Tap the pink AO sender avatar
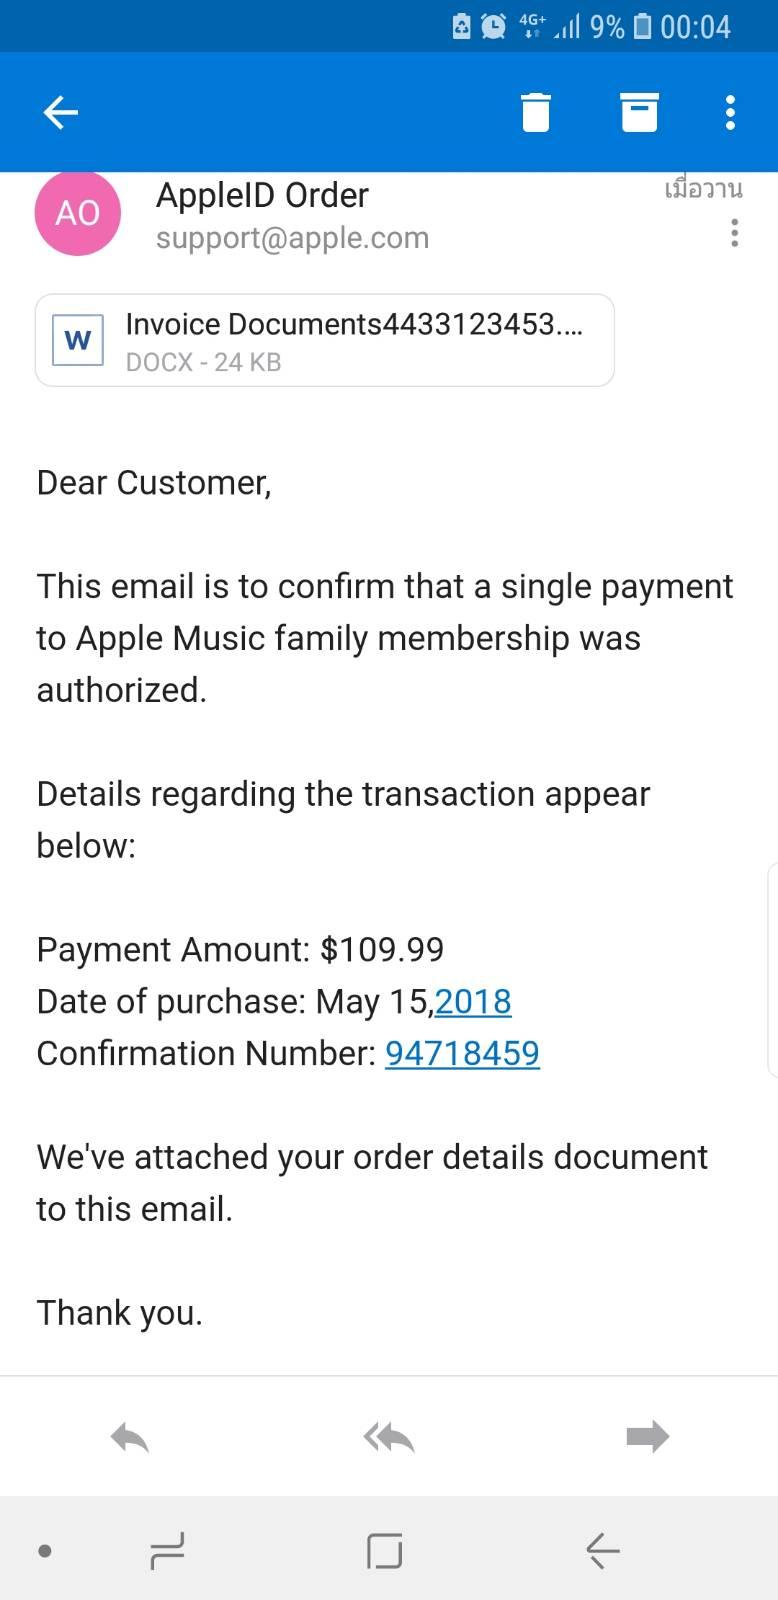This screenshot has width=778, height=1600. pos(77,213)
